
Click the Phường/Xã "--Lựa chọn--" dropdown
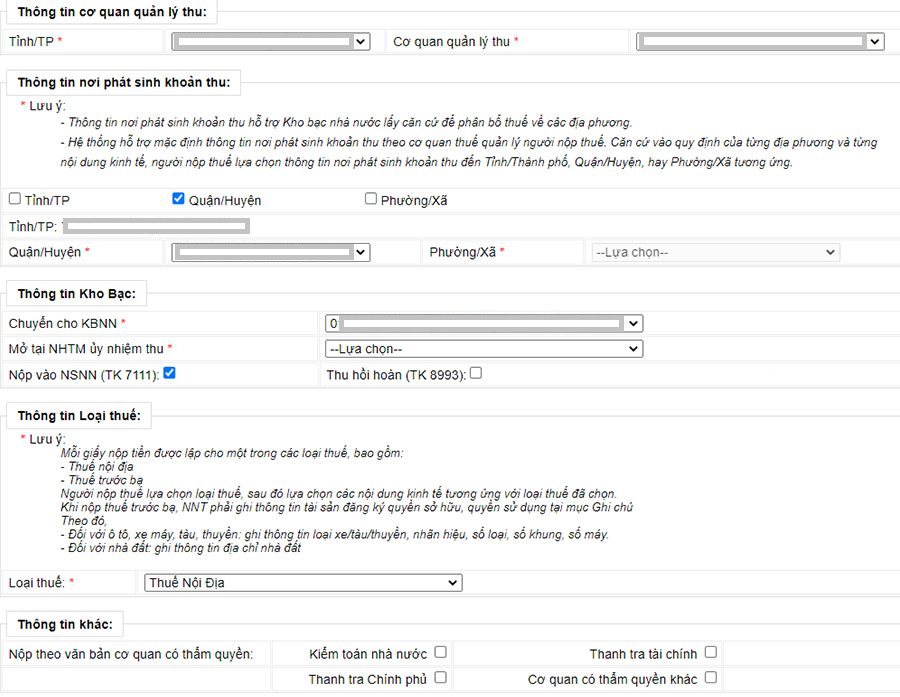(x=715, y=252)
